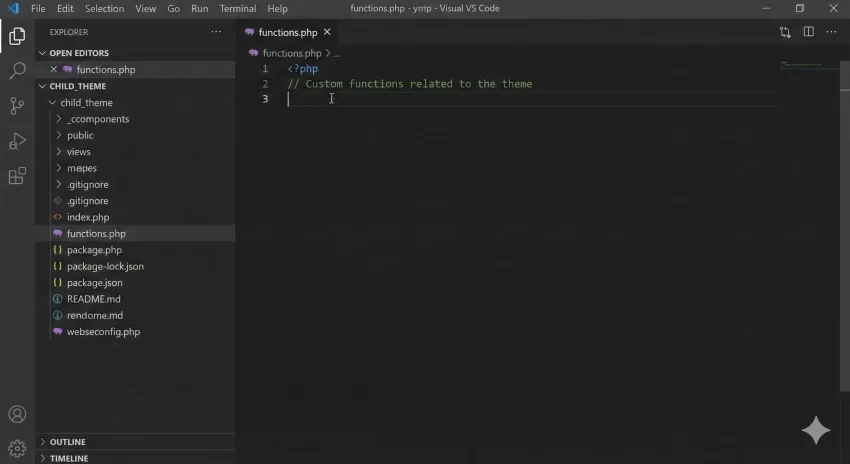Open the Go menu
Screen dimensions: 850x464
point(173,9)
